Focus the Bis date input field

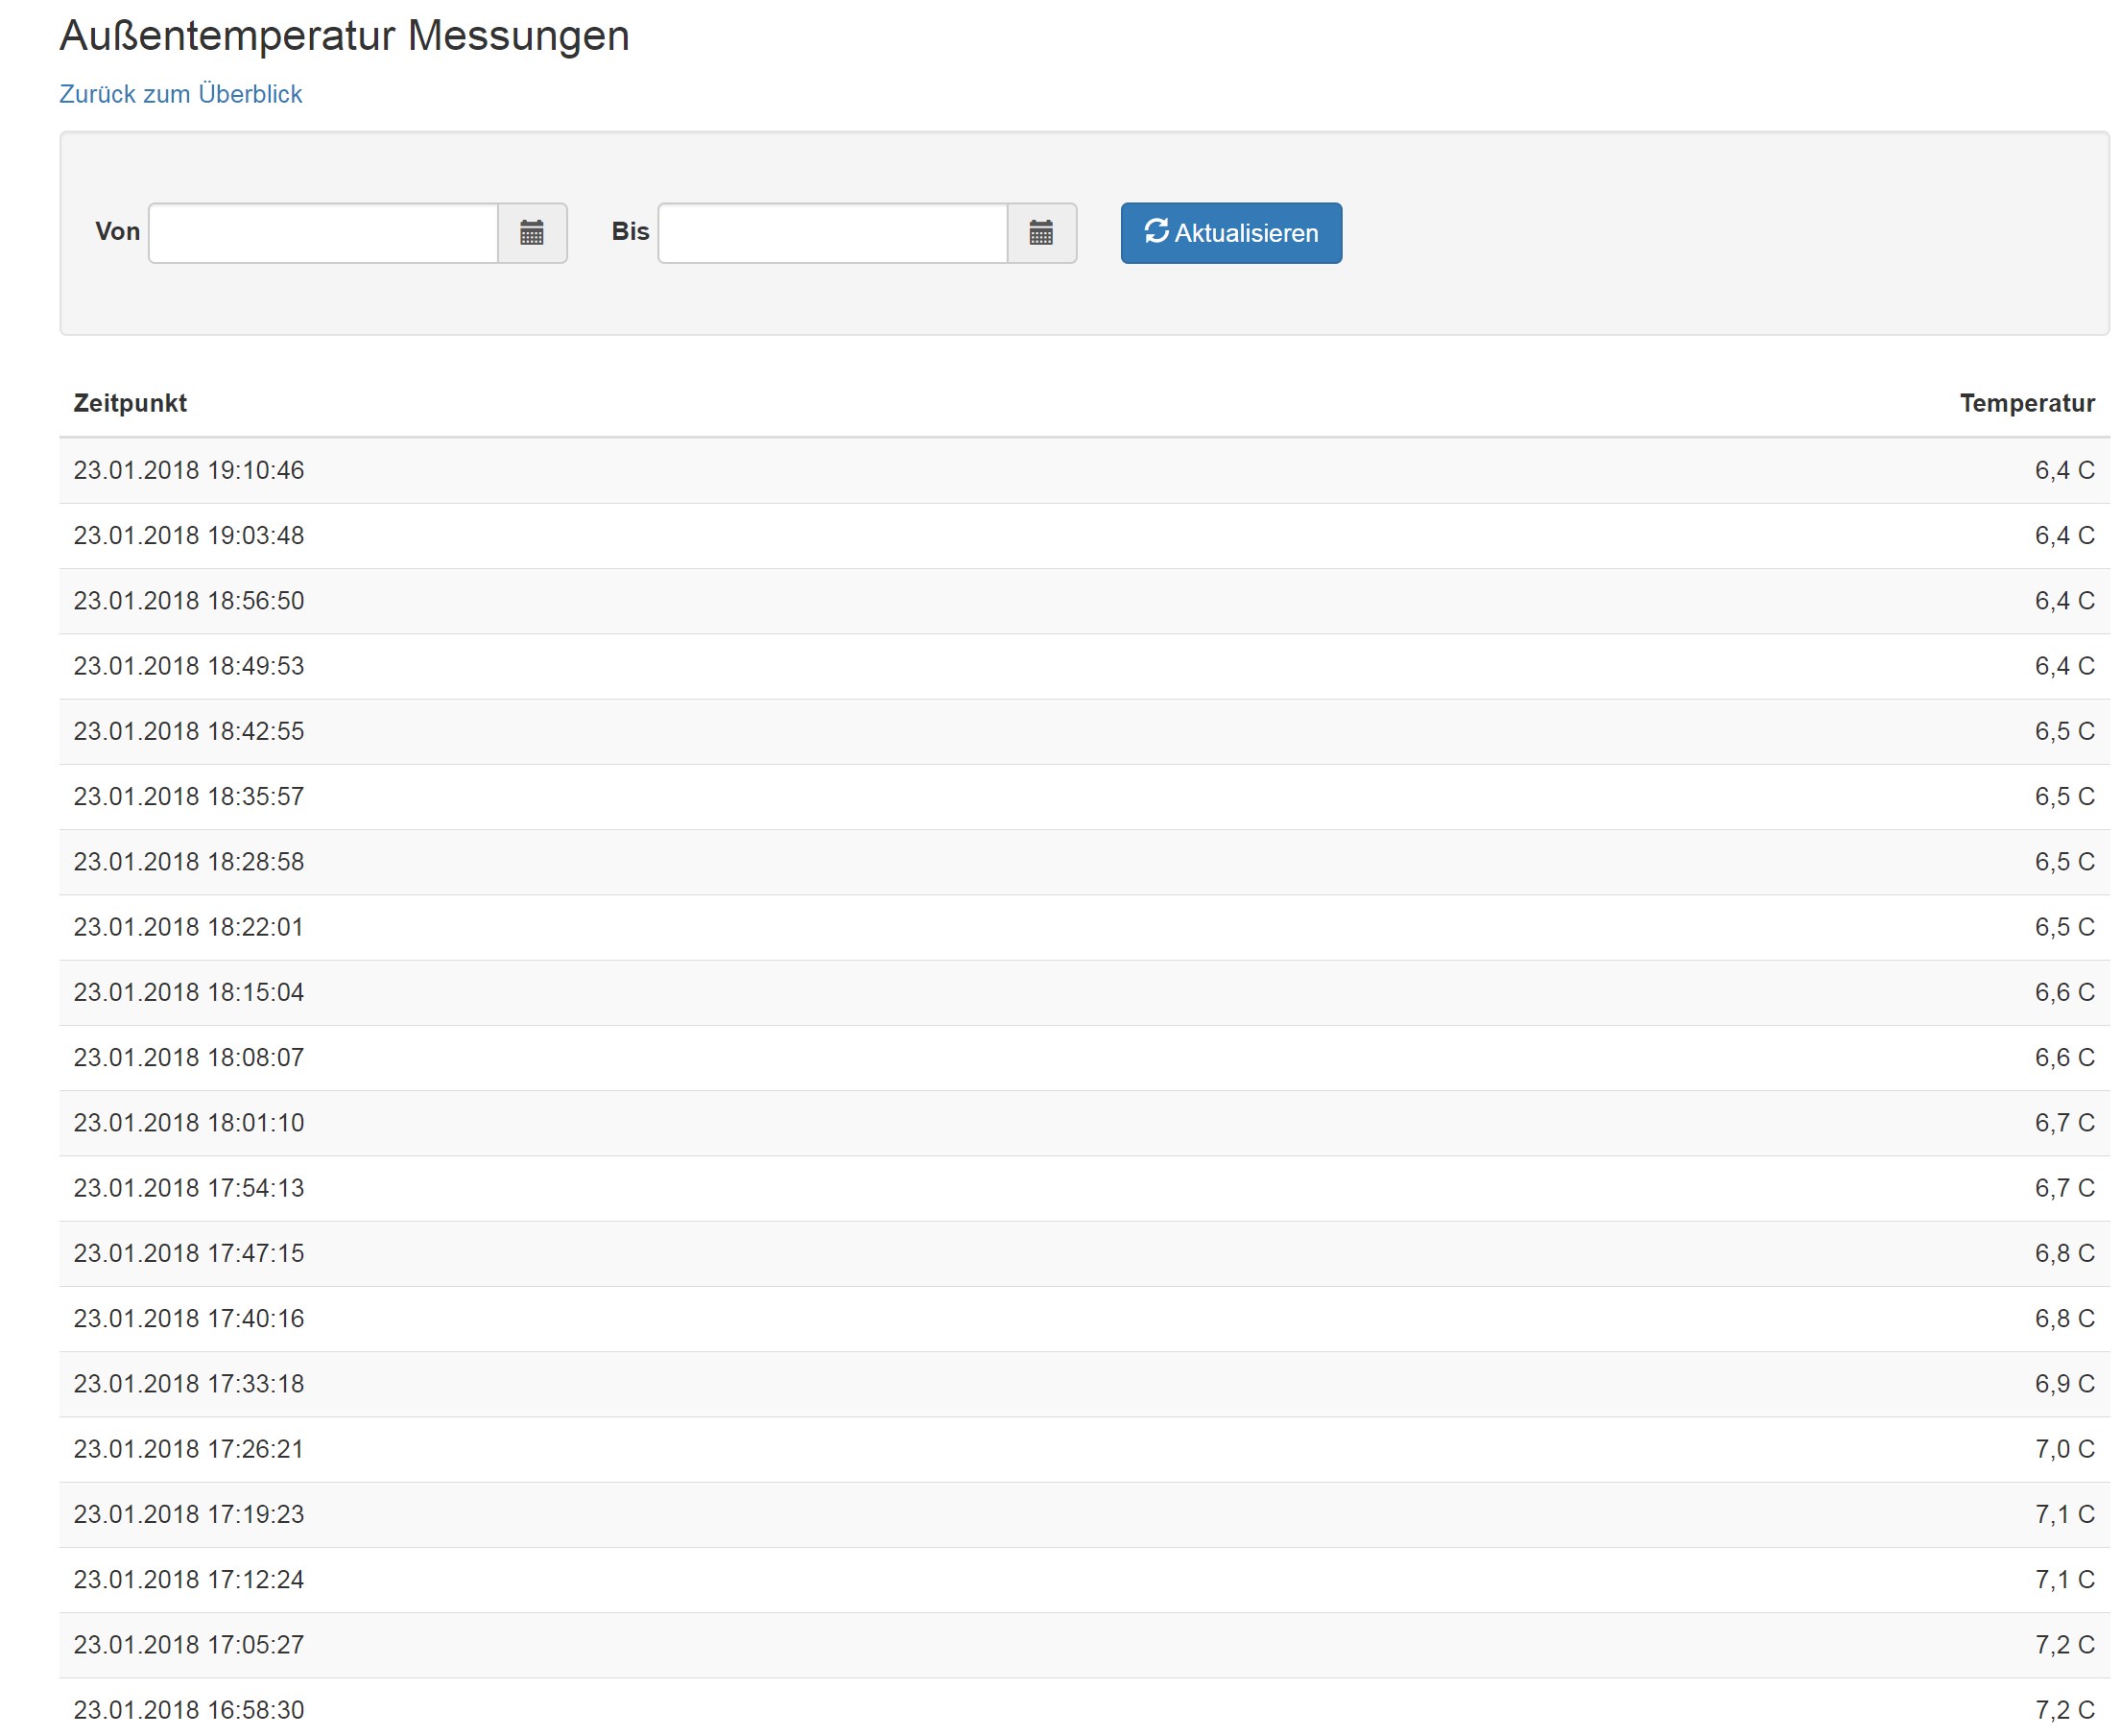[831, 233]
